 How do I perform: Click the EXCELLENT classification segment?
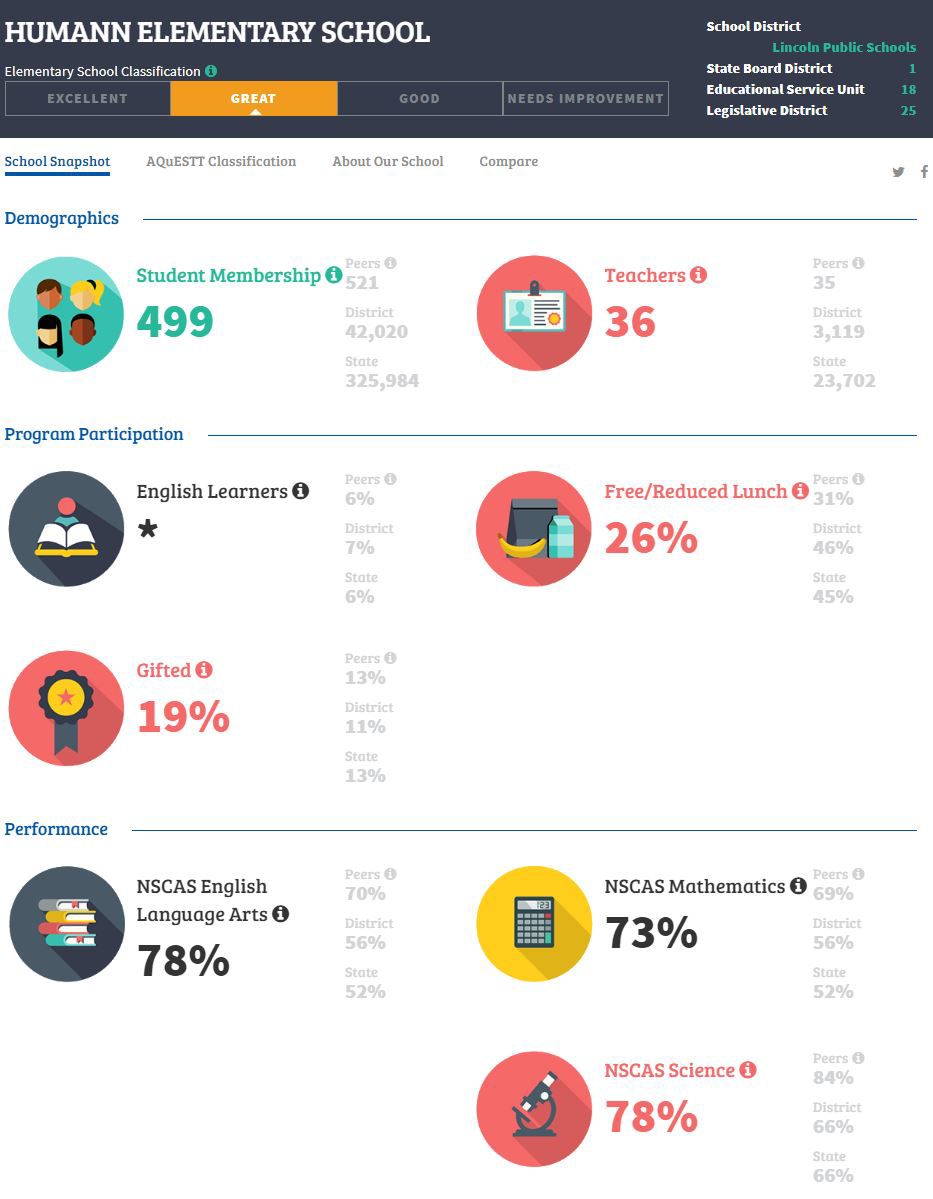(88, 99)
